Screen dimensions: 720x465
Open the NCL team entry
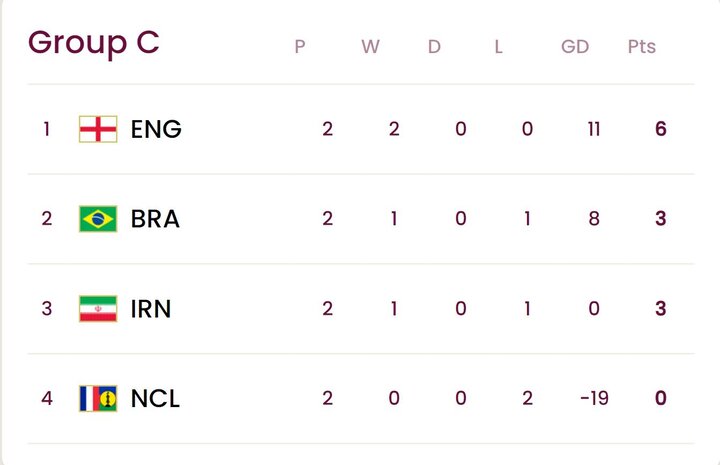pos(155,399)
